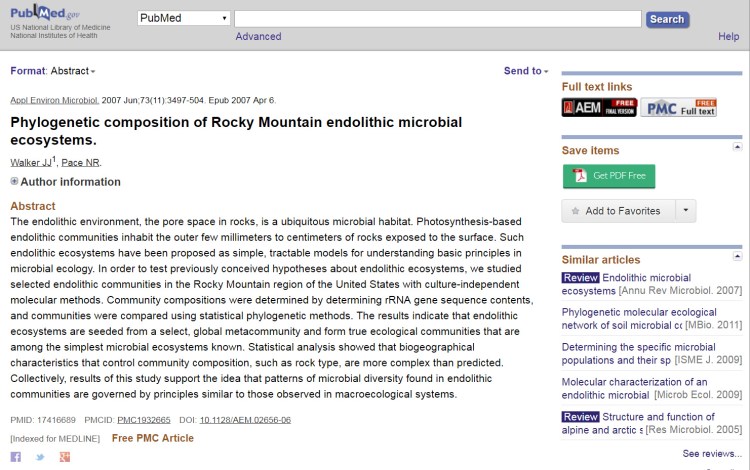Open the Add to Favorites dropdown arrow
The image size is (750, 470).
(685, 211)
